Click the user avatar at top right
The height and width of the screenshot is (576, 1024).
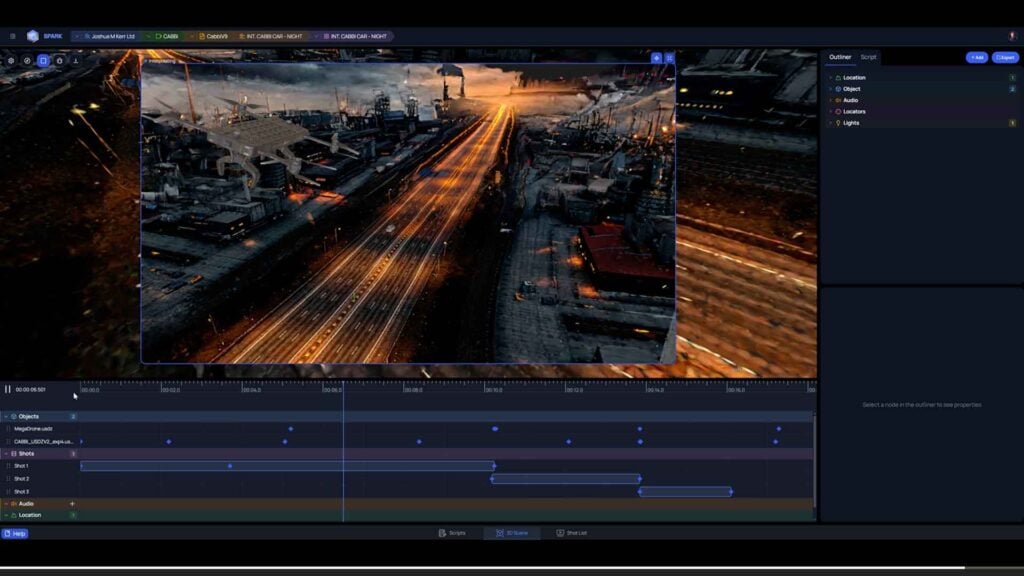(1013, 37)
